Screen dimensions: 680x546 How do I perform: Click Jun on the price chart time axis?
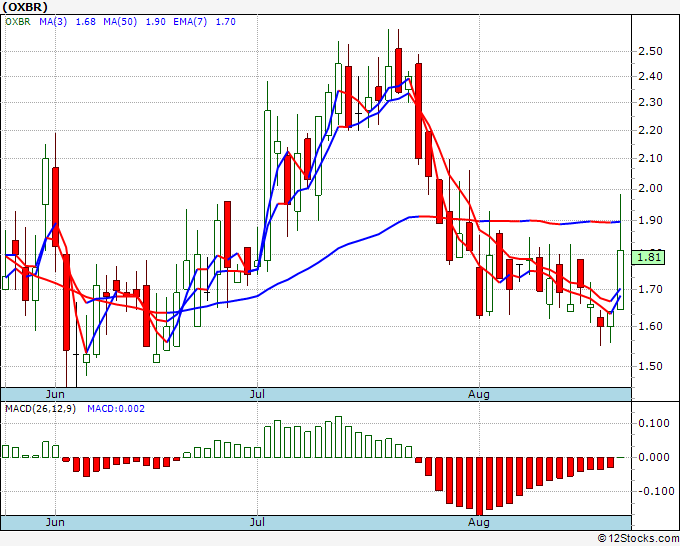(55, 394)
